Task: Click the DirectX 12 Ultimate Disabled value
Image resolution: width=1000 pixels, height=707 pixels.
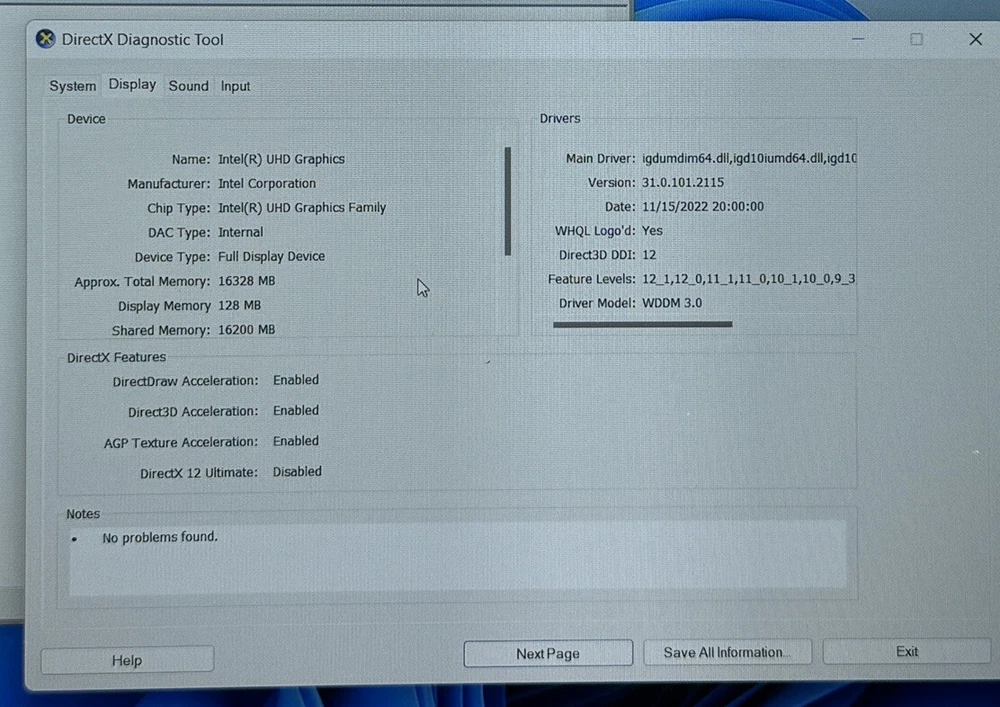Action: [297, 472]
